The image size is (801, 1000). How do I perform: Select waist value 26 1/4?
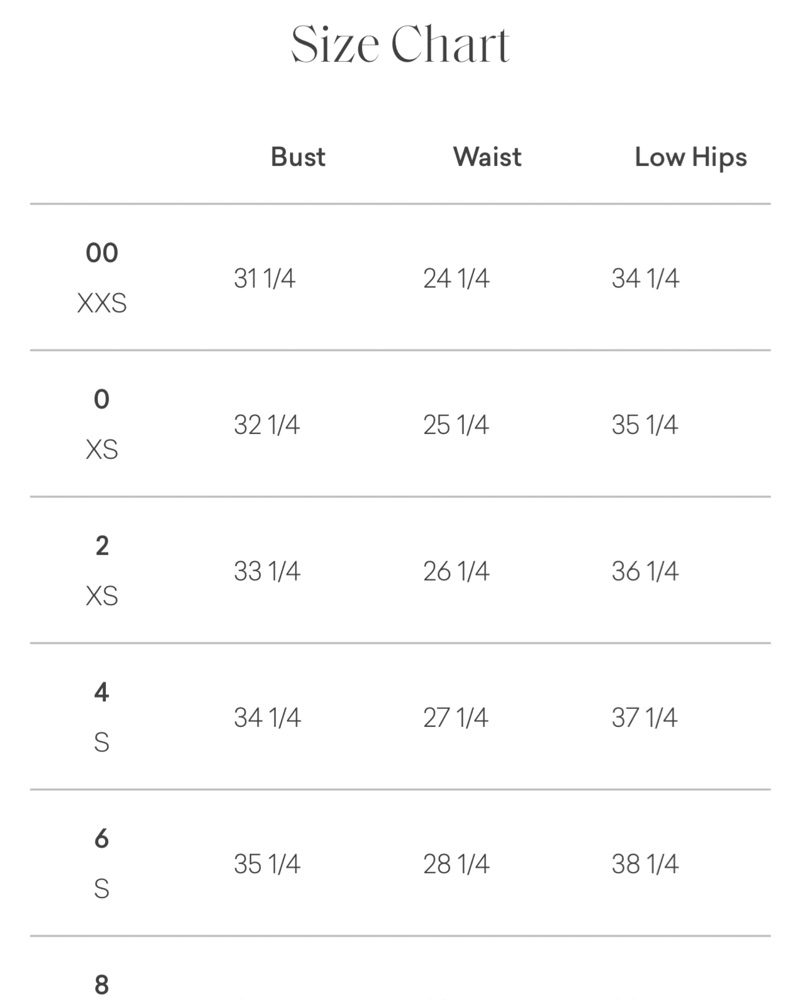click(x=456, y=571)
